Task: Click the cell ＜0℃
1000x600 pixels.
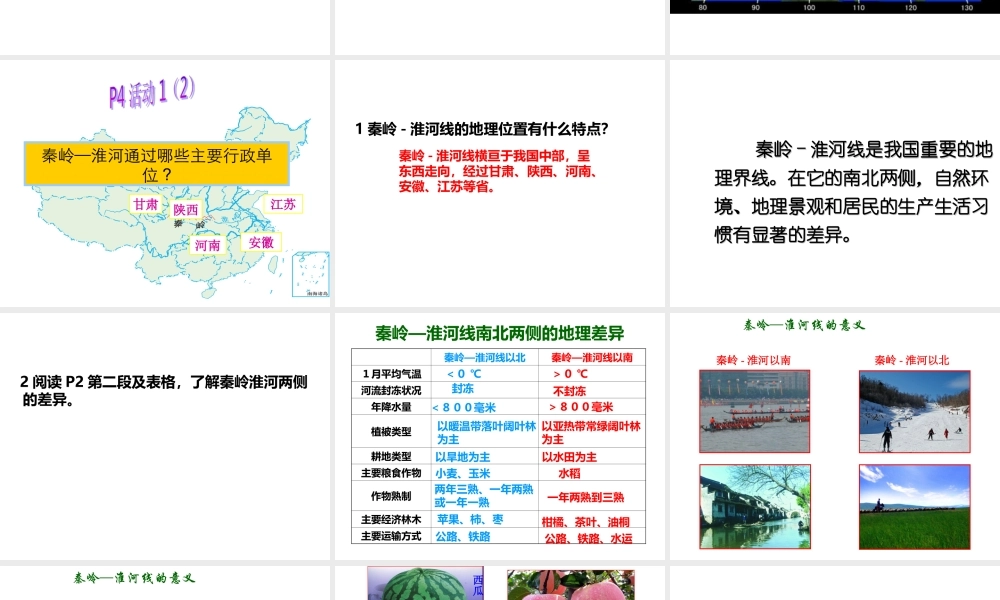Action: pos(464,374)
